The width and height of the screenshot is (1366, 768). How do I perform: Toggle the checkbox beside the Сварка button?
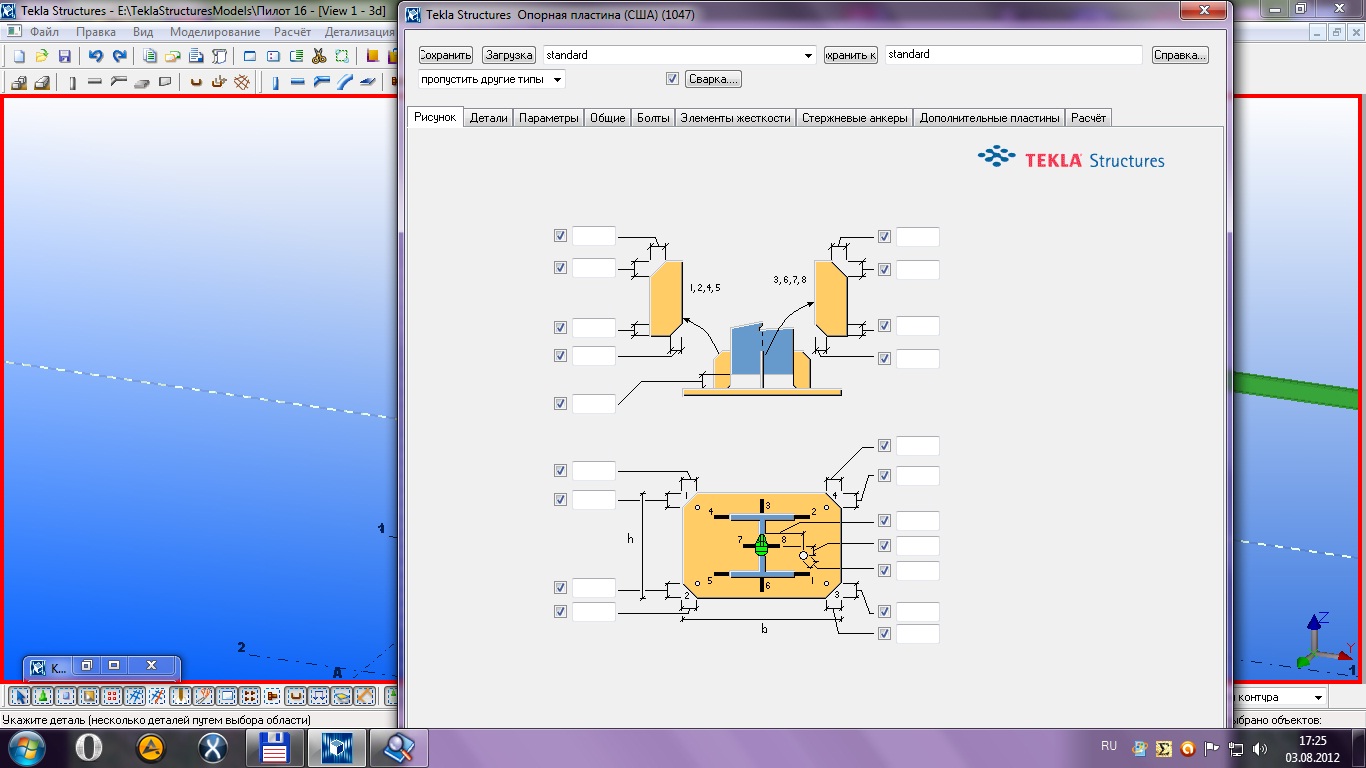[672, 79]
